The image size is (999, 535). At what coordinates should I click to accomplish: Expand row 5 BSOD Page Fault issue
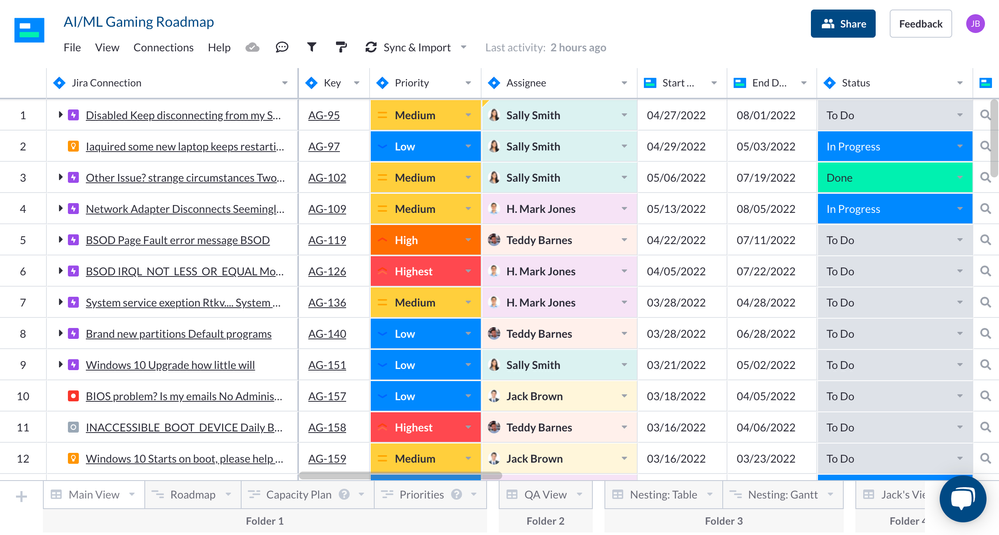click(61, 239)
